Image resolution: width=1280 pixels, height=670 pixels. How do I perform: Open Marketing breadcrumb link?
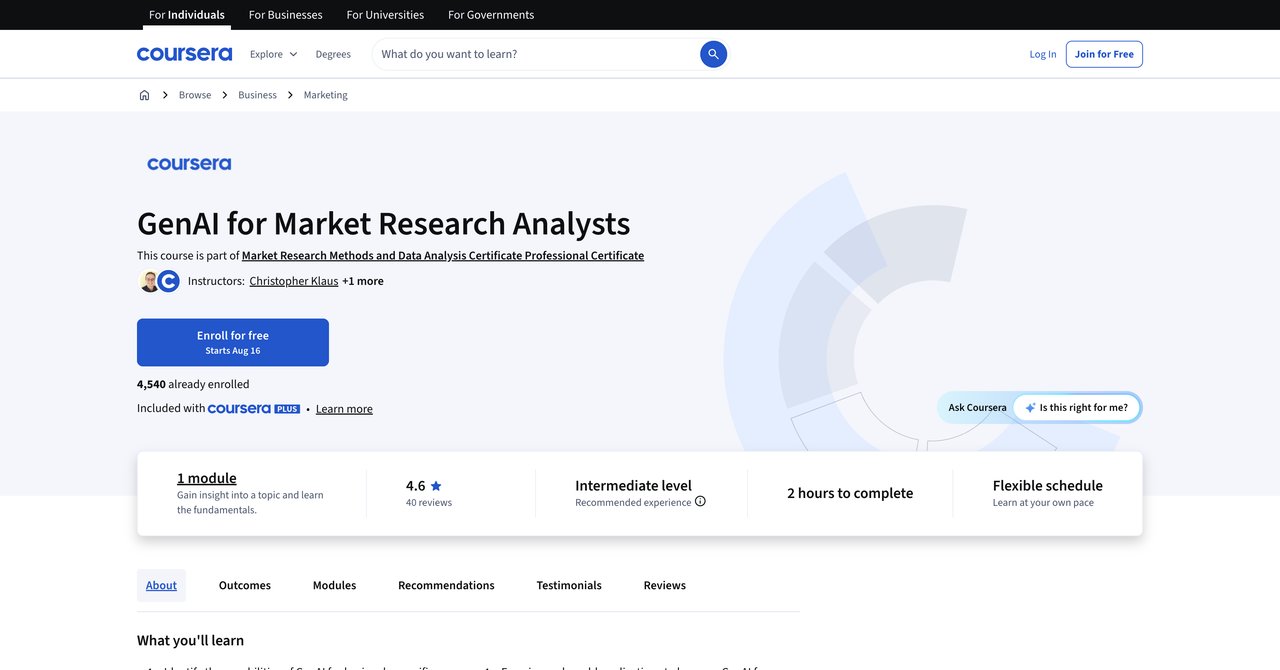pyautogui.click(x=326, y=95)
